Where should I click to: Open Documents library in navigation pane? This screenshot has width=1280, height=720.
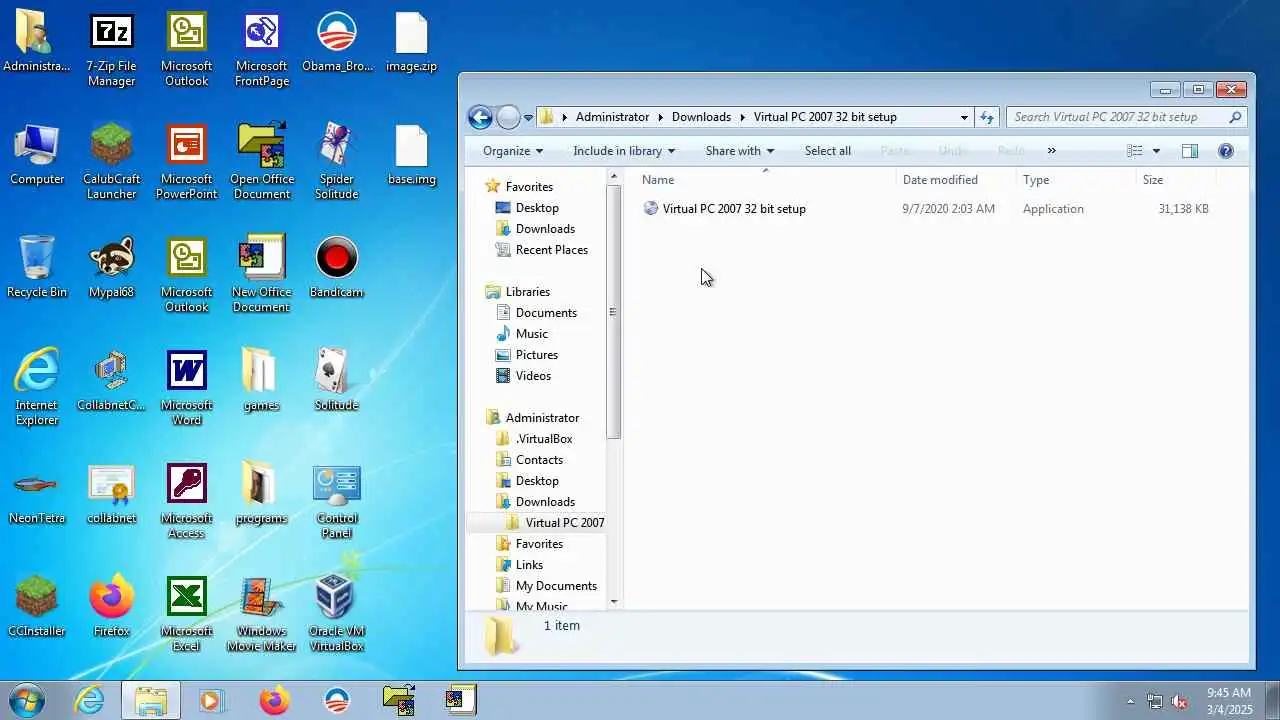point(546,313)
